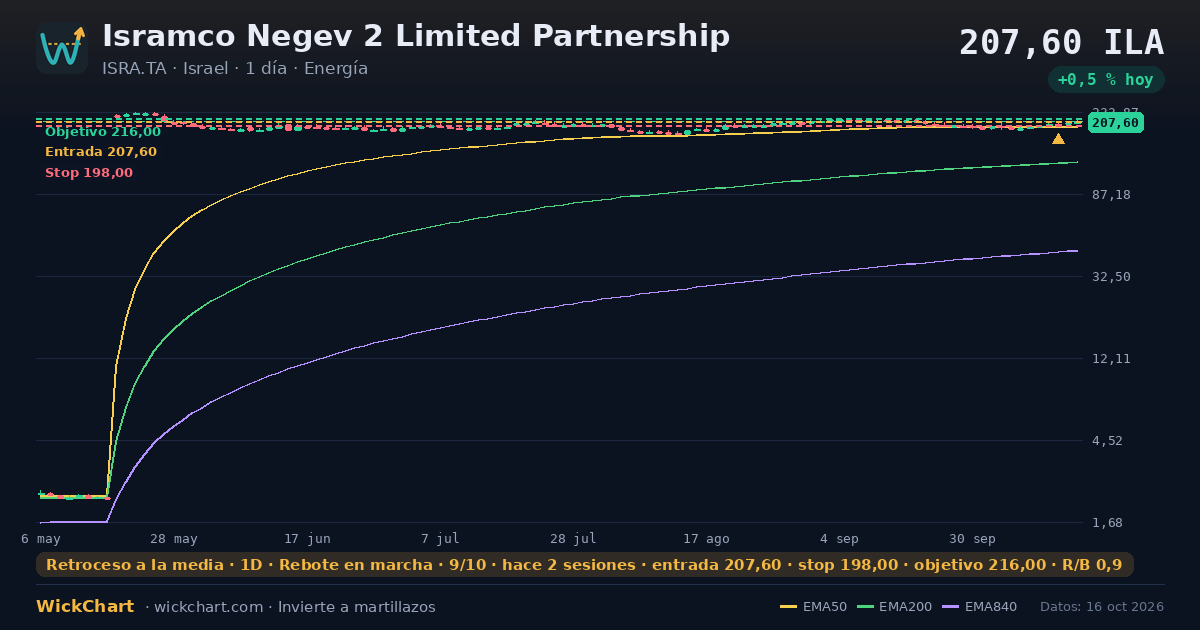
Task: Click the Entrada 207,60 label
Action: click(101, 152)
